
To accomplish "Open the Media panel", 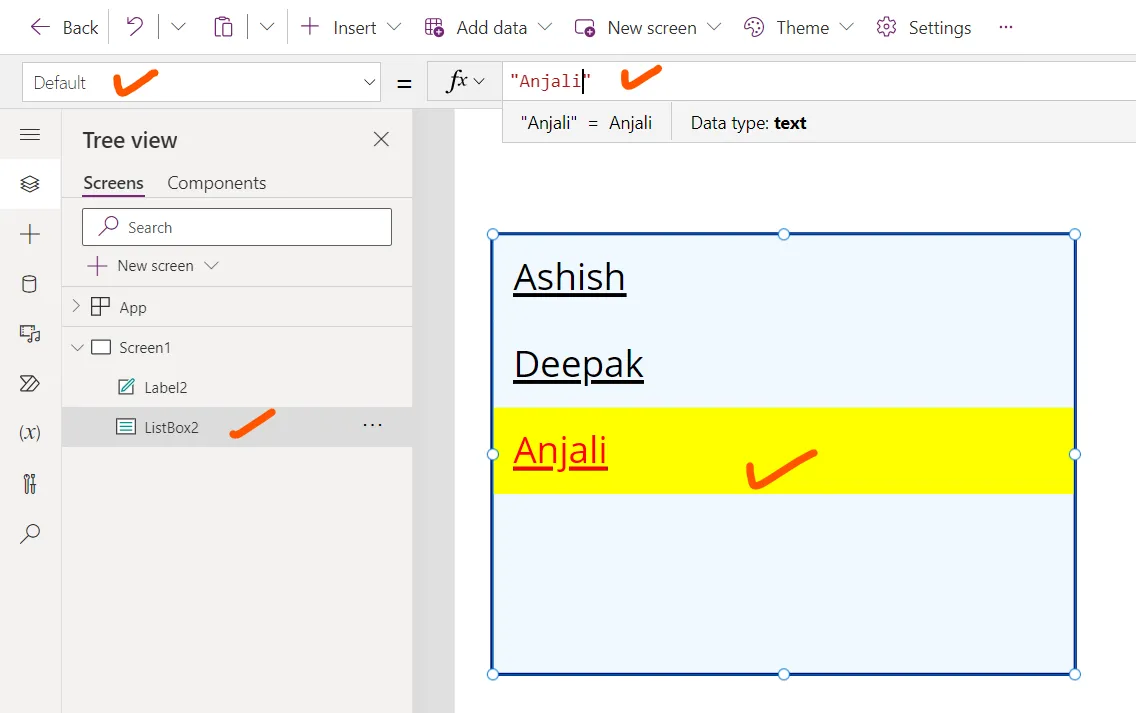I will tap(30, 334).
